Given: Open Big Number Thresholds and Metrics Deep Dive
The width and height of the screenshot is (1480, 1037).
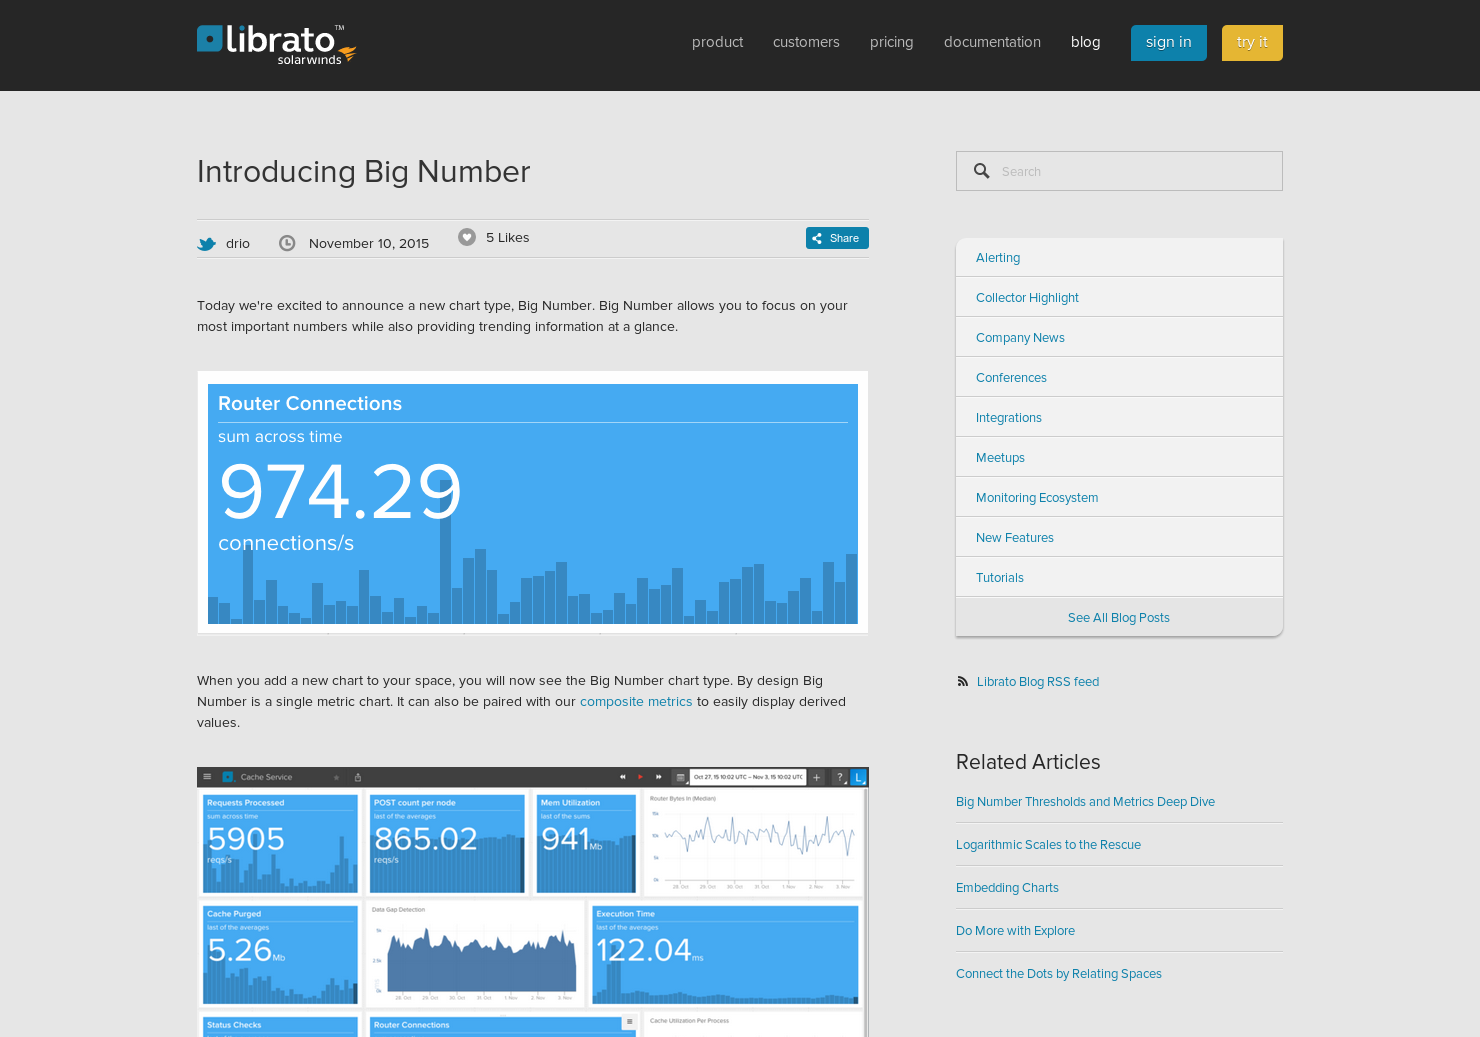Looking at the screenshot, I should click(x=1085, y=802).
